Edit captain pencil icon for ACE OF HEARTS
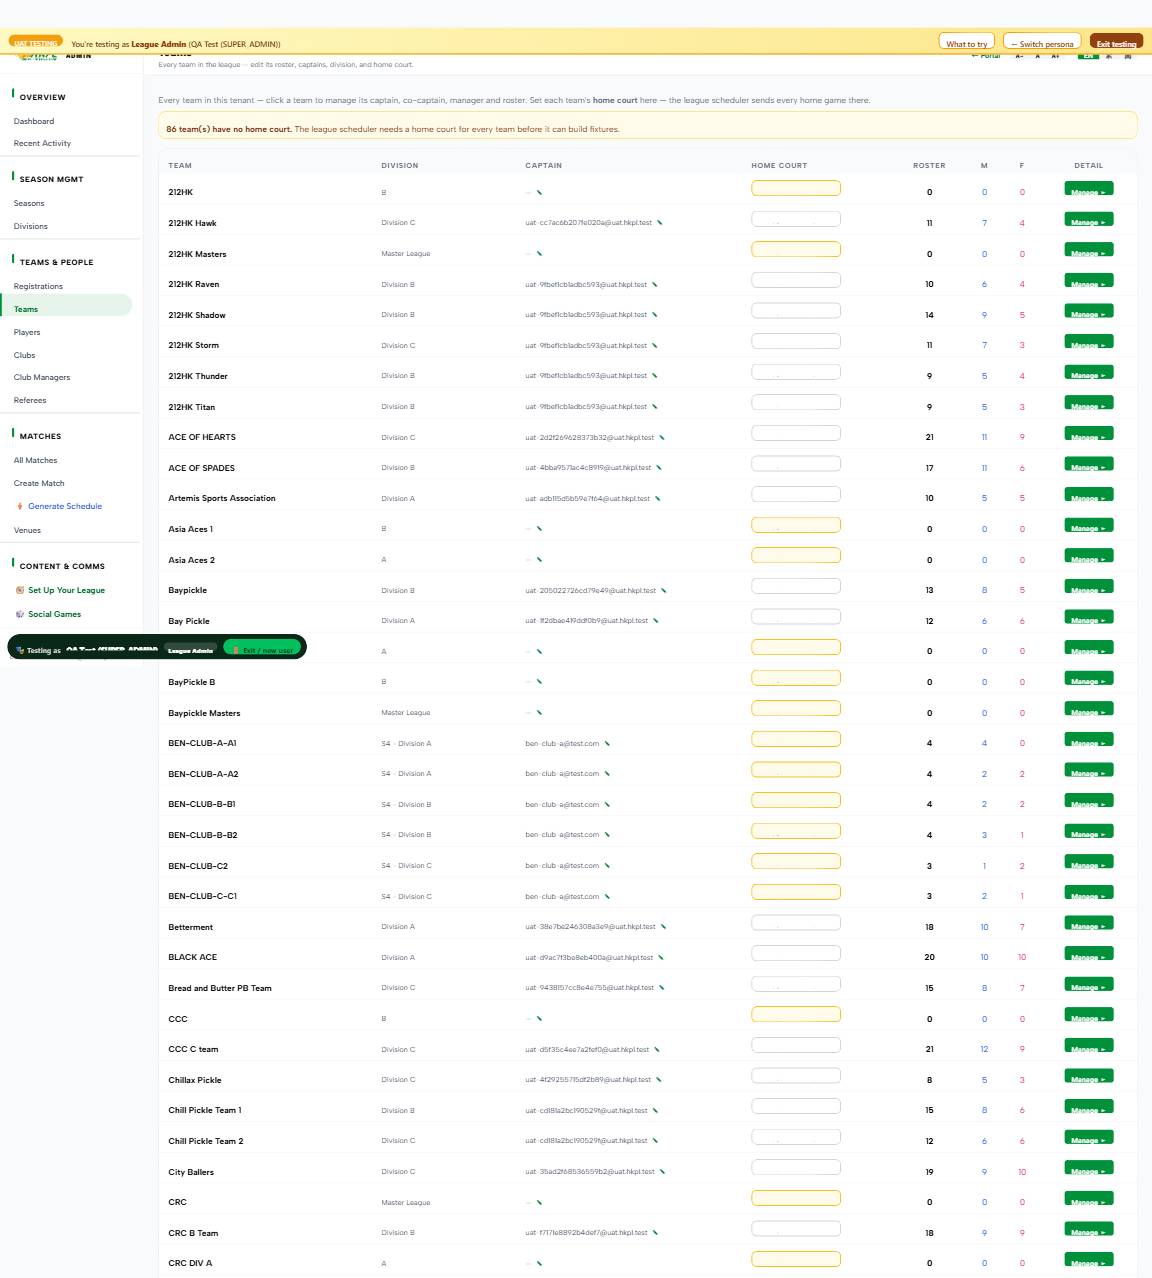The image size is (1152, 1278). [661, 437]
